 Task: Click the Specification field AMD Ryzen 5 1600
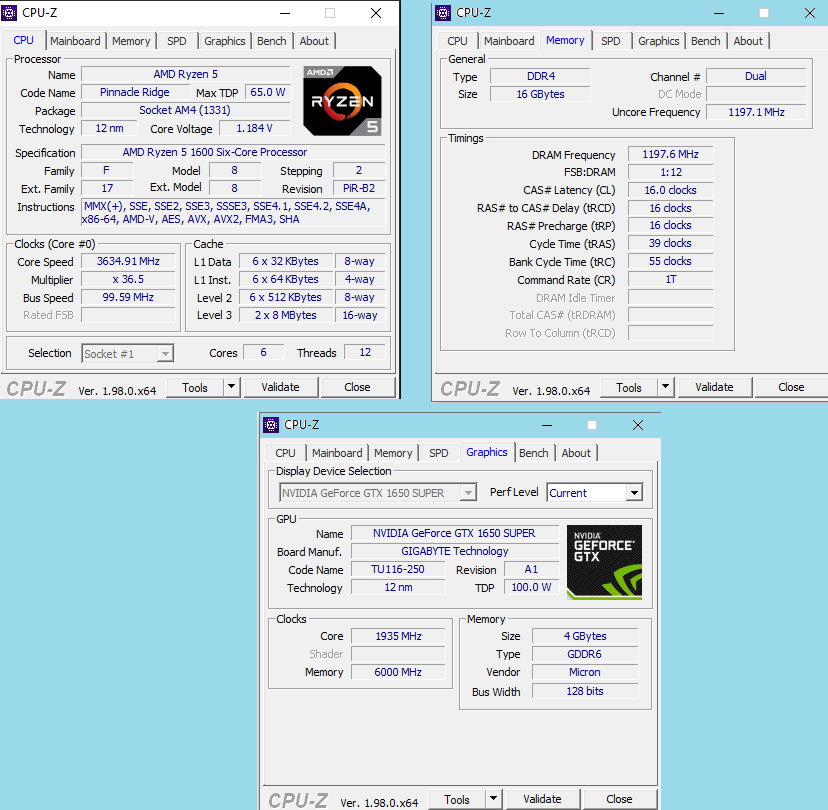[x=233, y=152]
